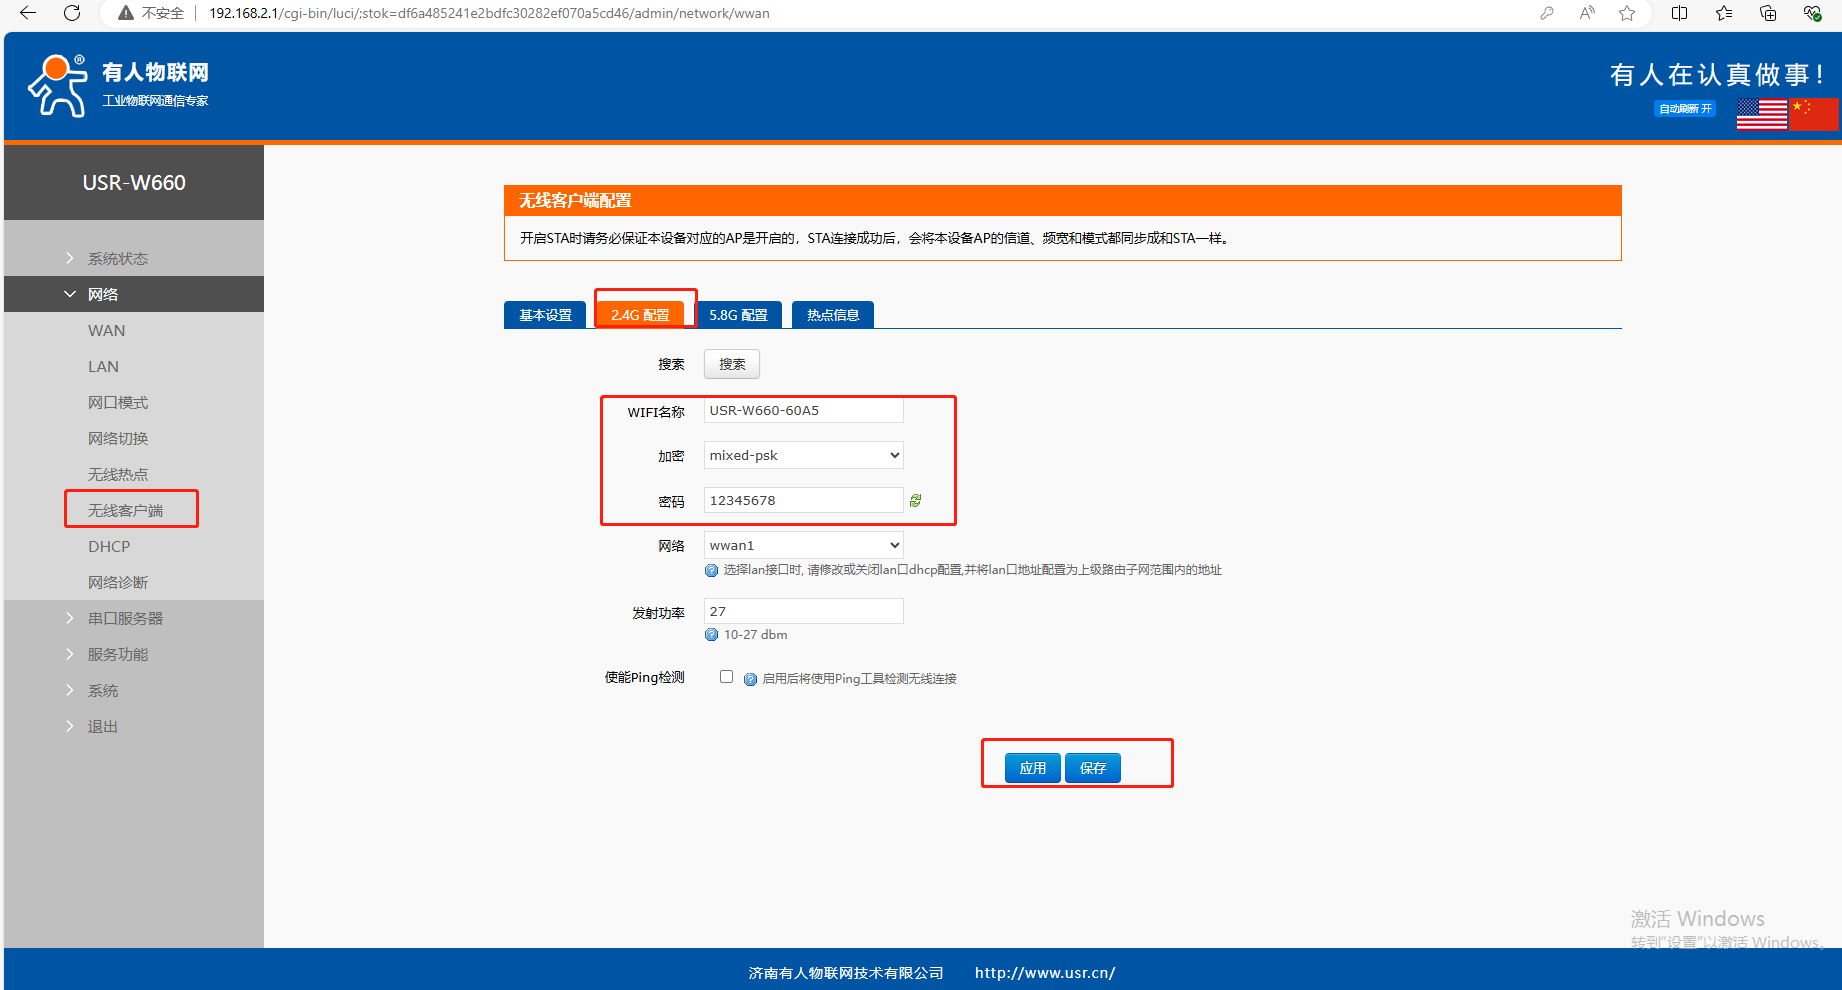1842x990 pixels.
Task: Toggle the auto refresh badge
Action: [1685, 109]
